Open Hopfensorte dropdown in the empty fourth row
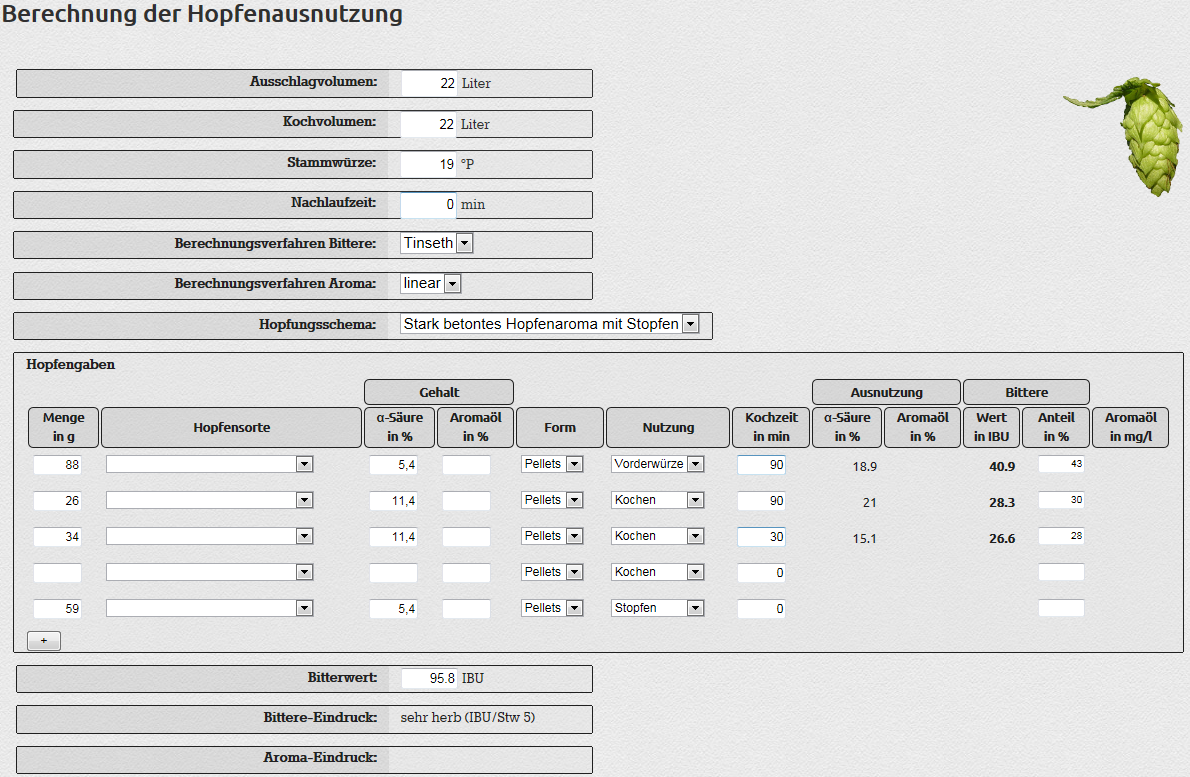This screenshot has width=1190, height=777. (x=210, y=572)
